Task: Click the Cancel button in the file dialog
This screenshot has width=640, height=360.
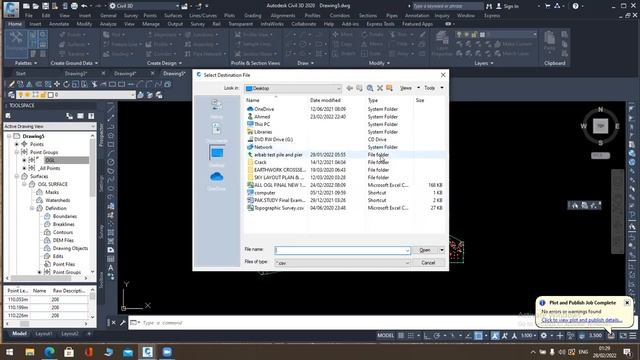Action: tap(428, 263)
